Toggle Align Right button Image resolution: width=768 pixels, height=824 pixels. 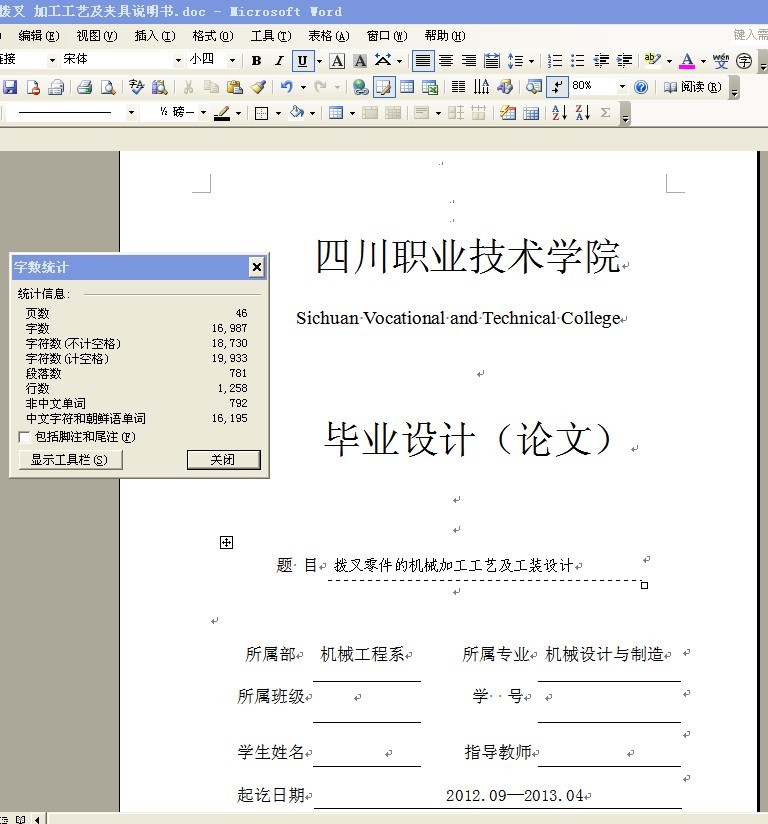(469, 61)
